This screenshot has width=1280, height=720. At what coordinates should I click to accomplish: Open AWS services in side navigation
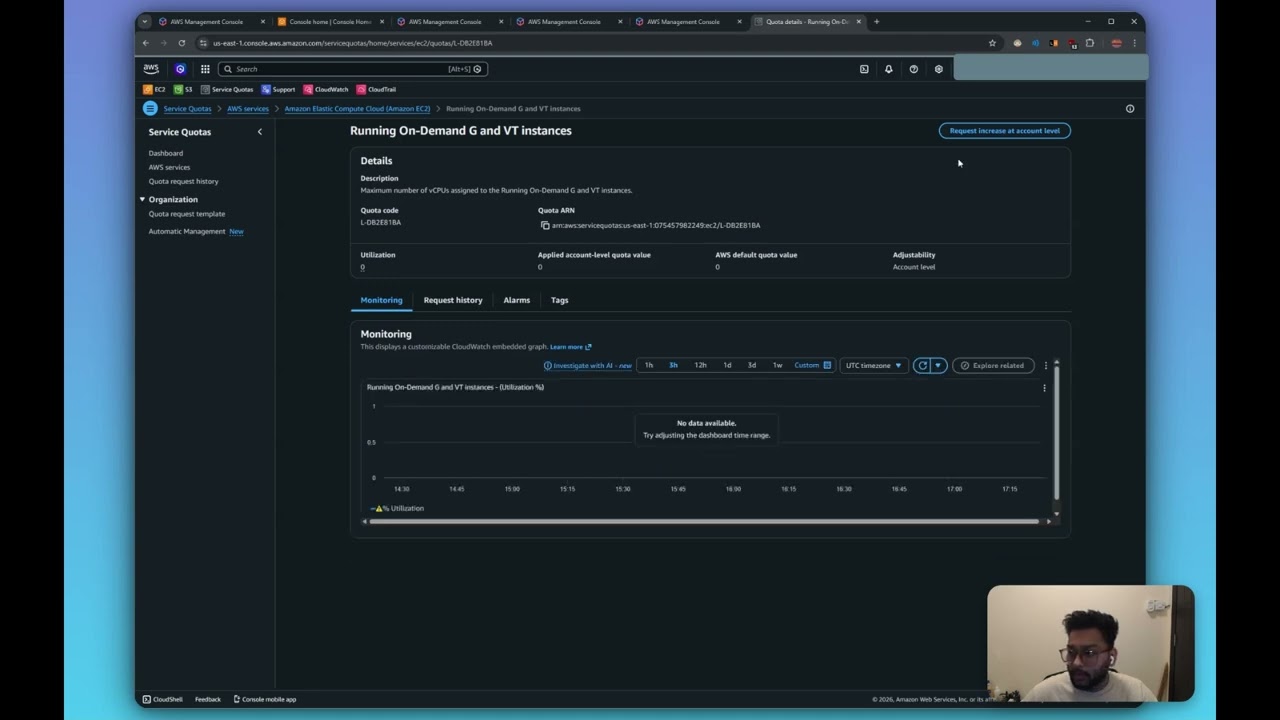pyautogui.click(x=169, y=167)
